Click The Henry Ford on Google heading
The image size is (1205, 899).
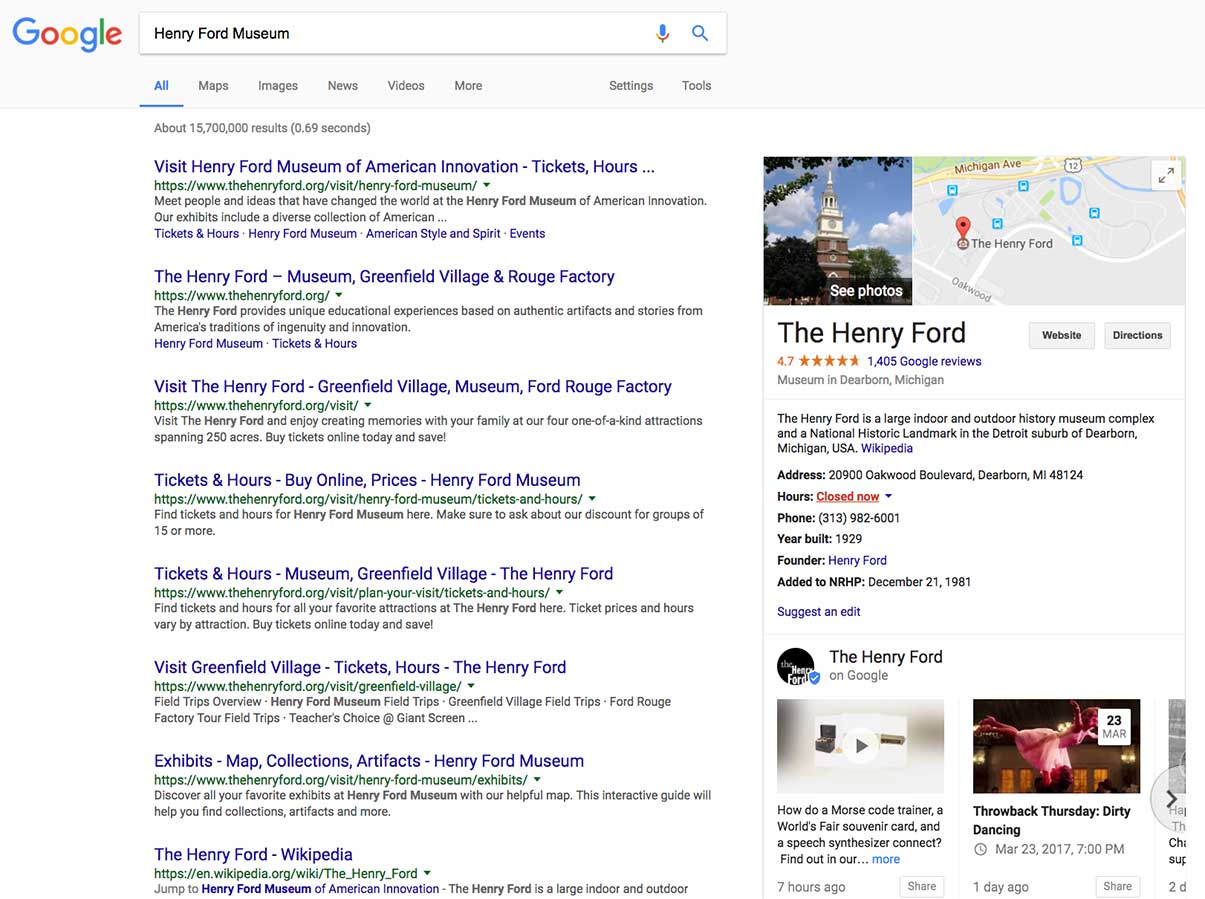coord(886,657)
